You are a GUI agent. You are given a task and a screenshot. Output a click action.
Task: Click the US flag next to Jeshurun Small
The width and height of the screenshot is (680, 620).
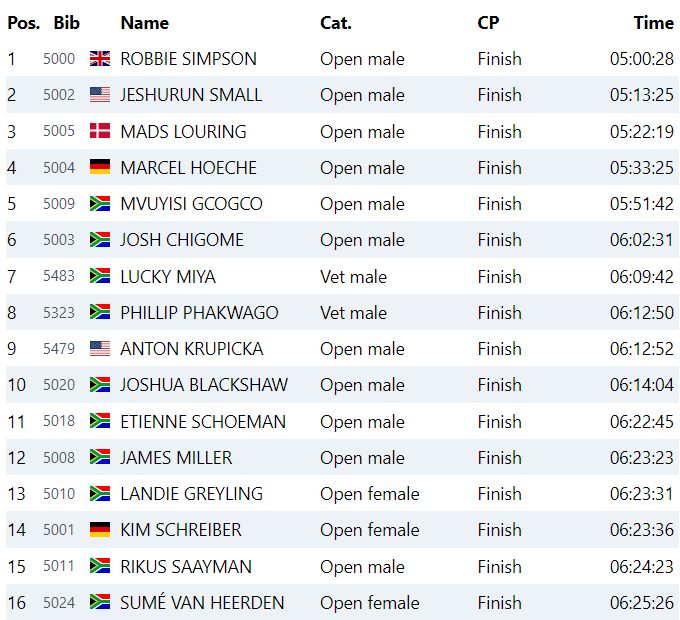[x=100, y=95]
